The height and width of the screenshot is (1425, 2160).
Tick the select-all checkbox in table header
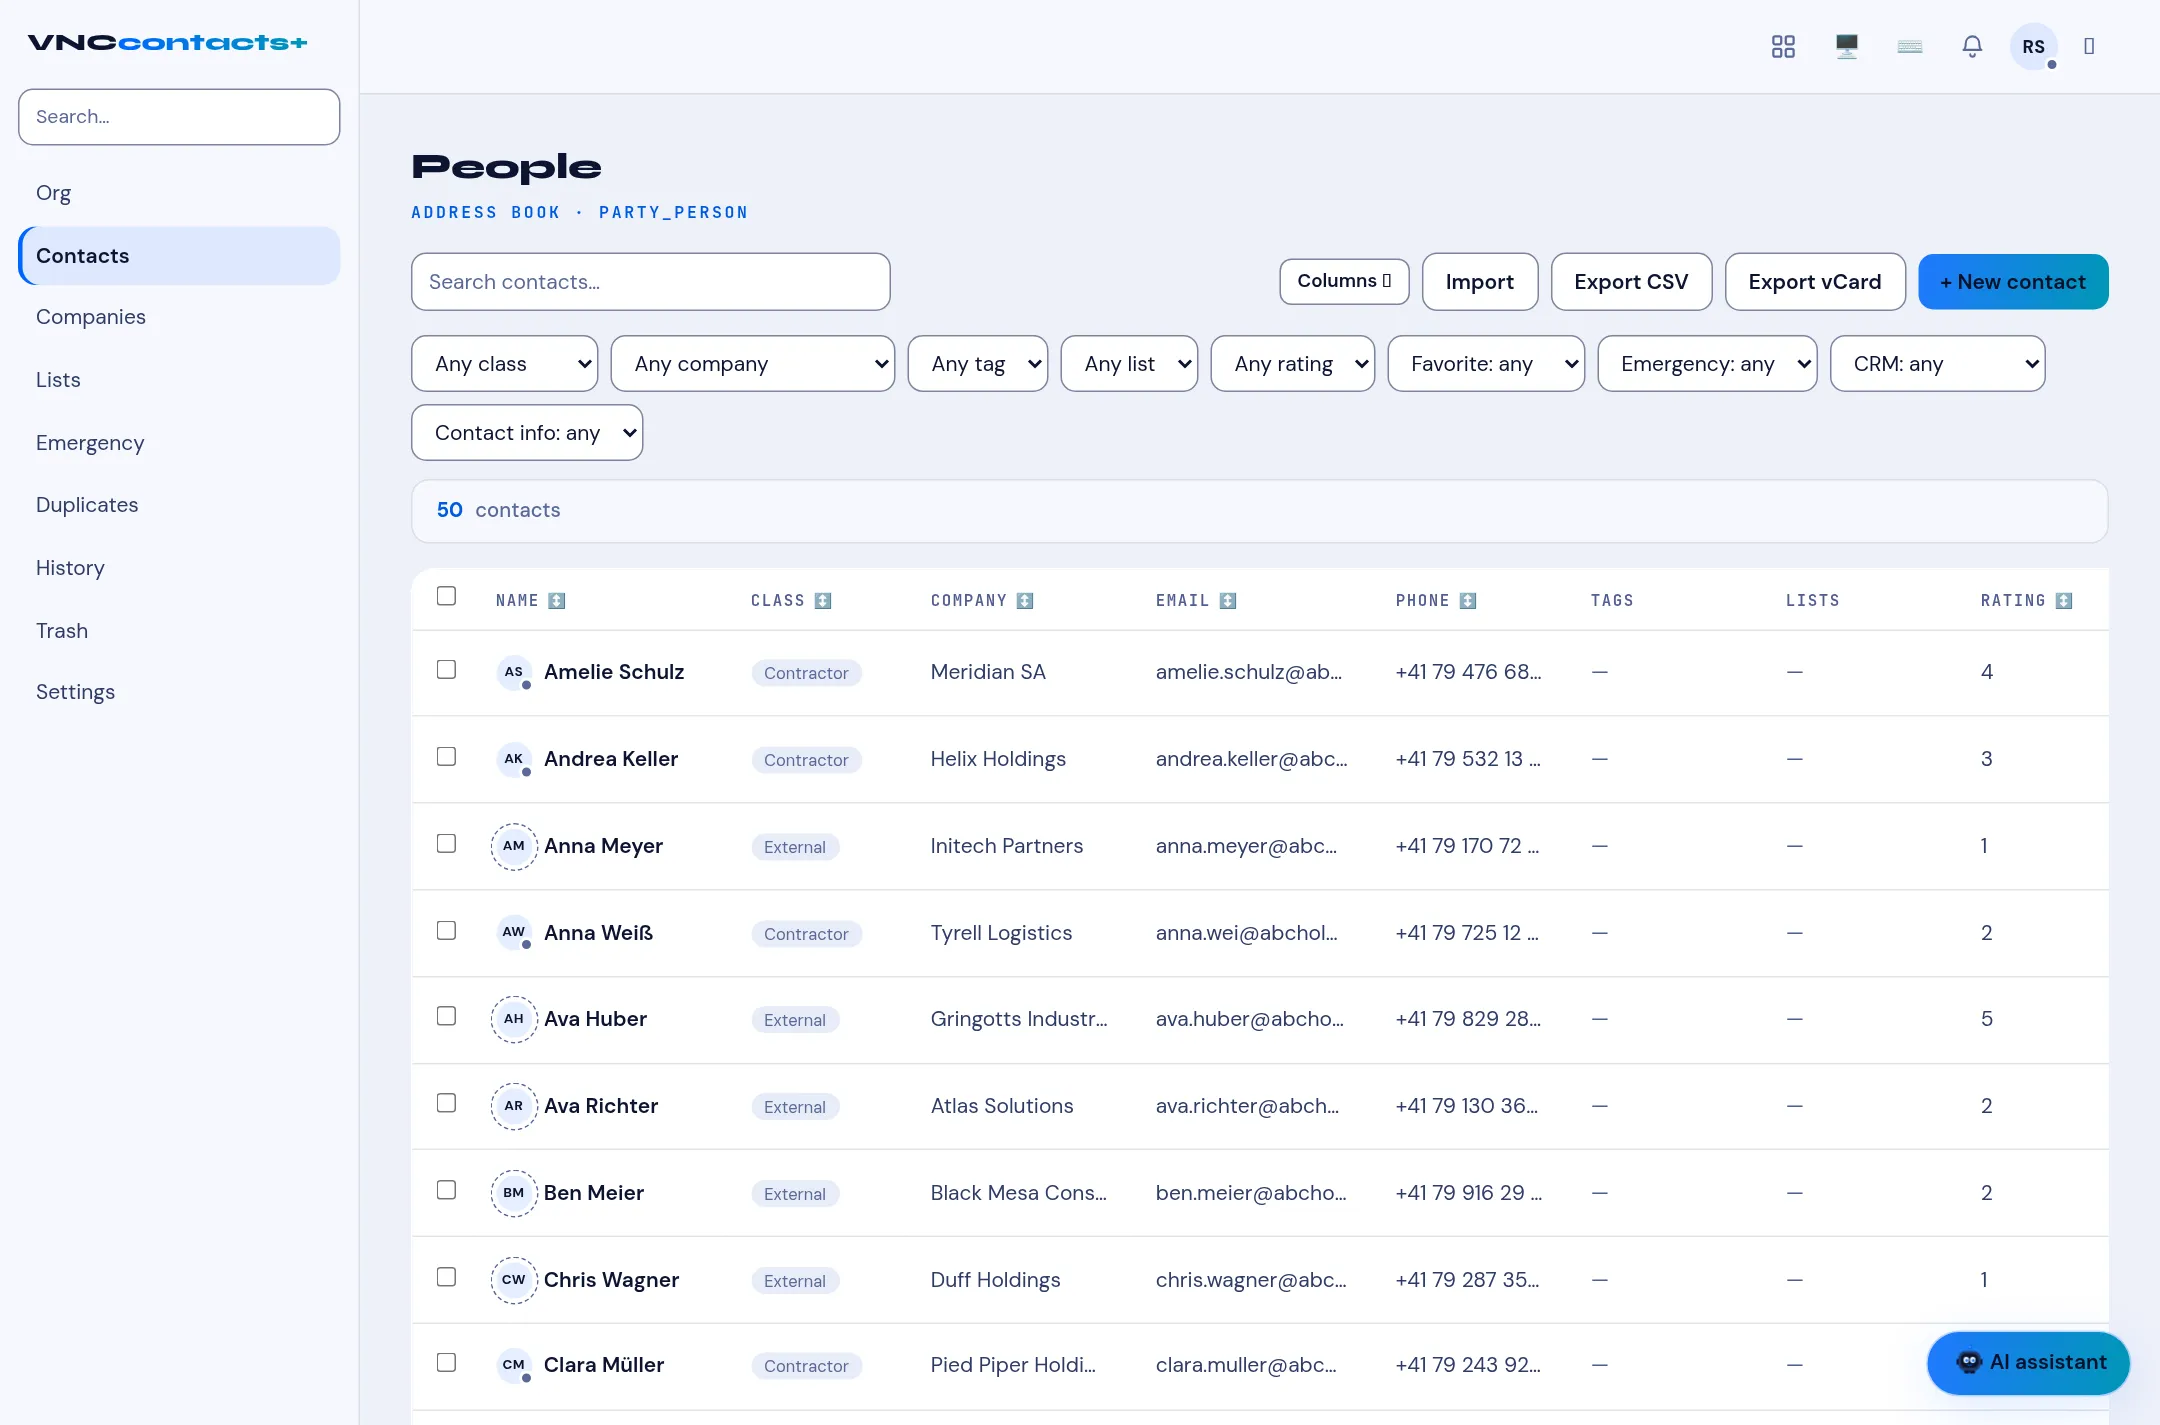tap(447, 596)
